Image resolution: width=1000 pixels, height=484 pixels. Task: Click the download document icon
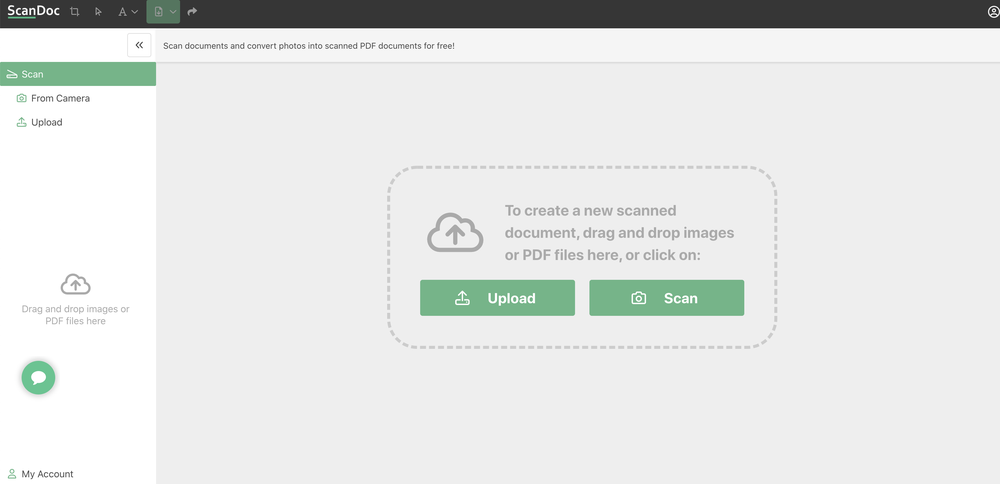(x=158, y=11)
